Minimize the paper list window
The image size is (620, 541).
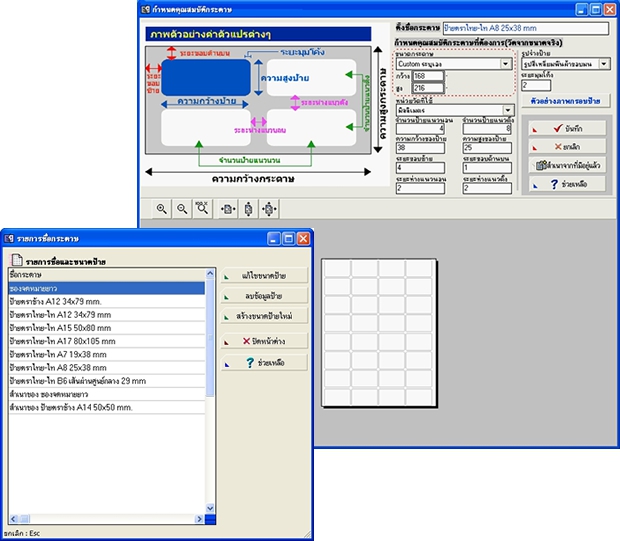274,238
